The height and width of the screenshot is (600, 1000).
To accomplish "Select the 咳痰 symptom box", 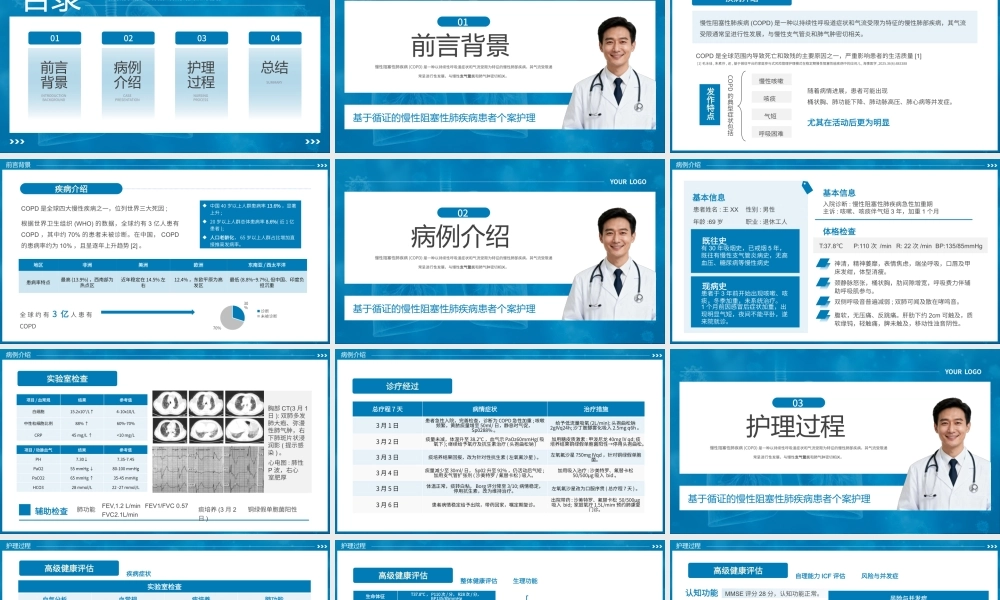I will tap(771, 98).
